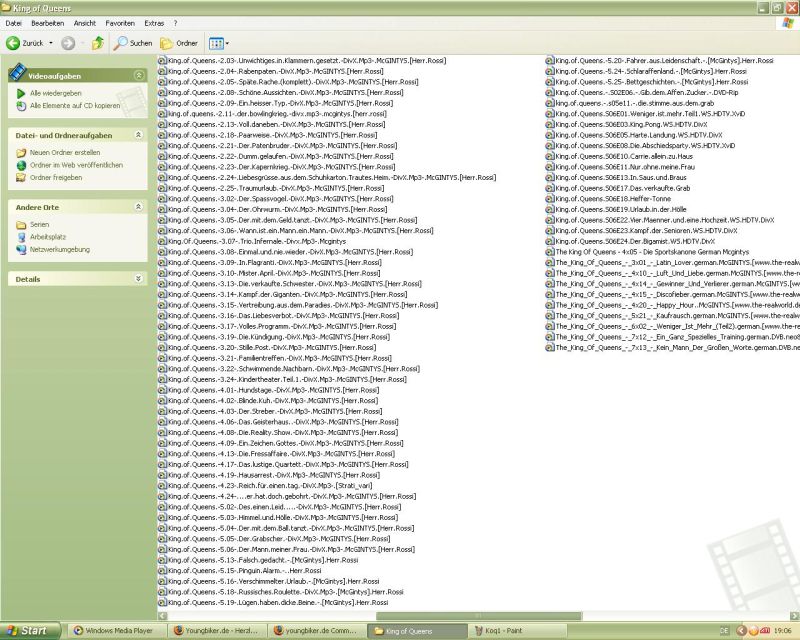Click the video icon for 2.03 Unwichtiges in Klammern

162,60
